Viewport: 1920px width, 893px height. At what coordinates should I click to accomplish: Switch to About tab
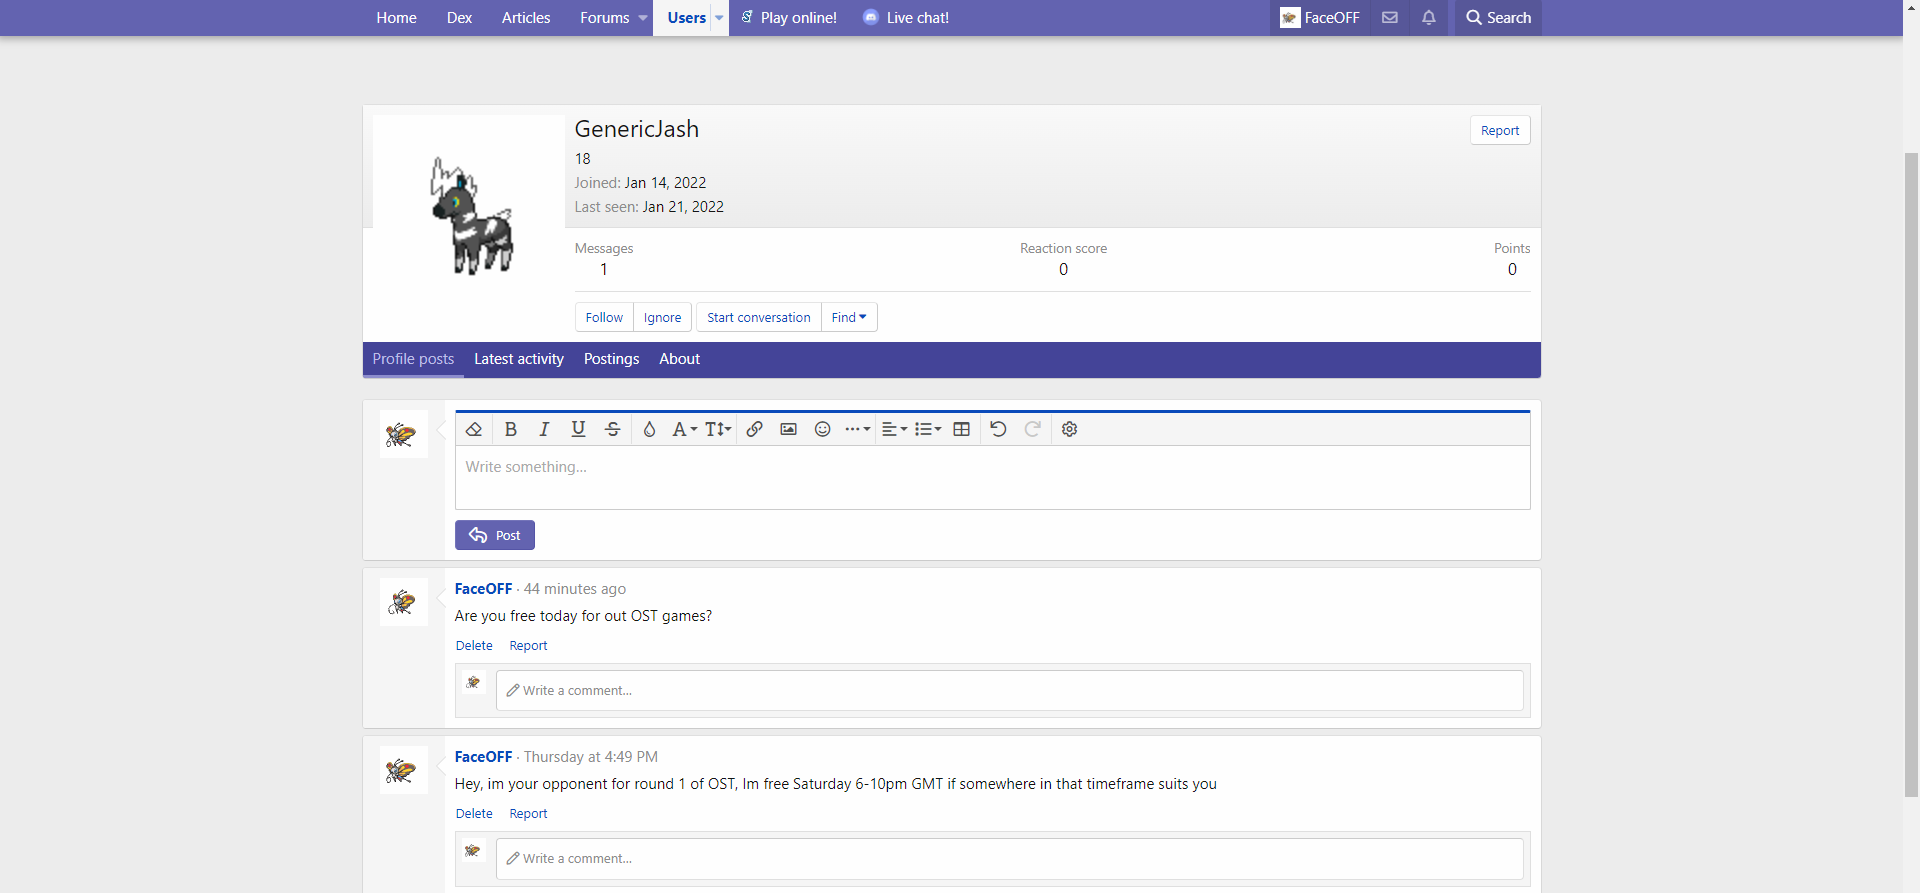coord(679,359)
